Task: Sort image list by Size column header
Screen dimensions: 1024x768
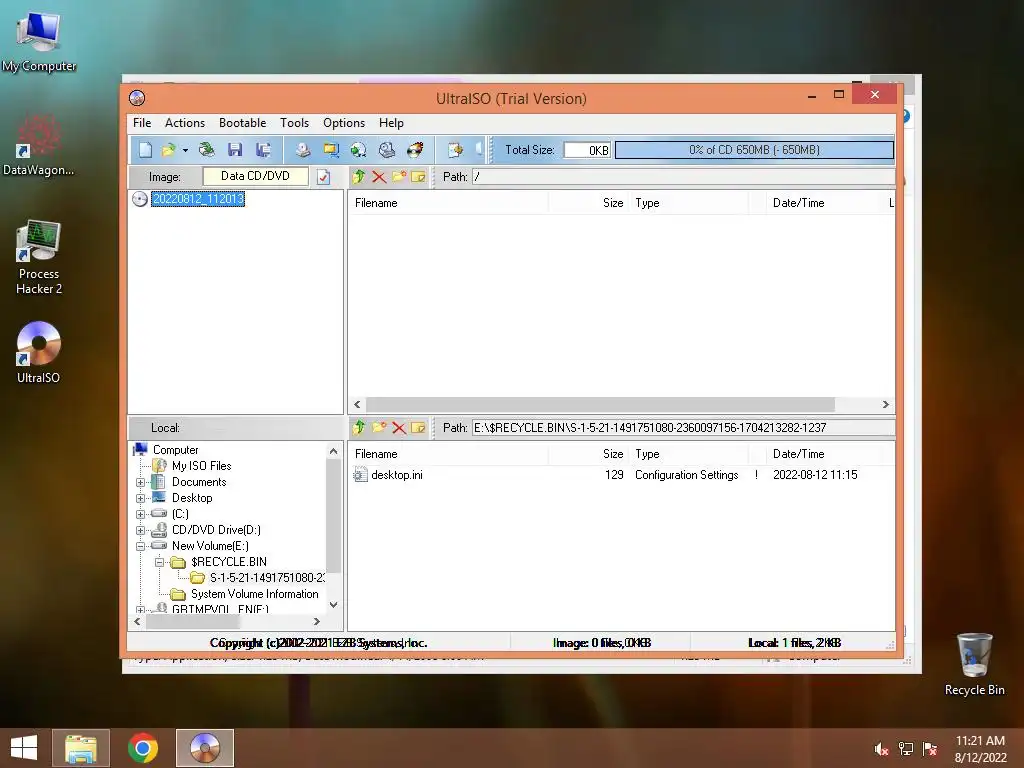Action: 588,203
